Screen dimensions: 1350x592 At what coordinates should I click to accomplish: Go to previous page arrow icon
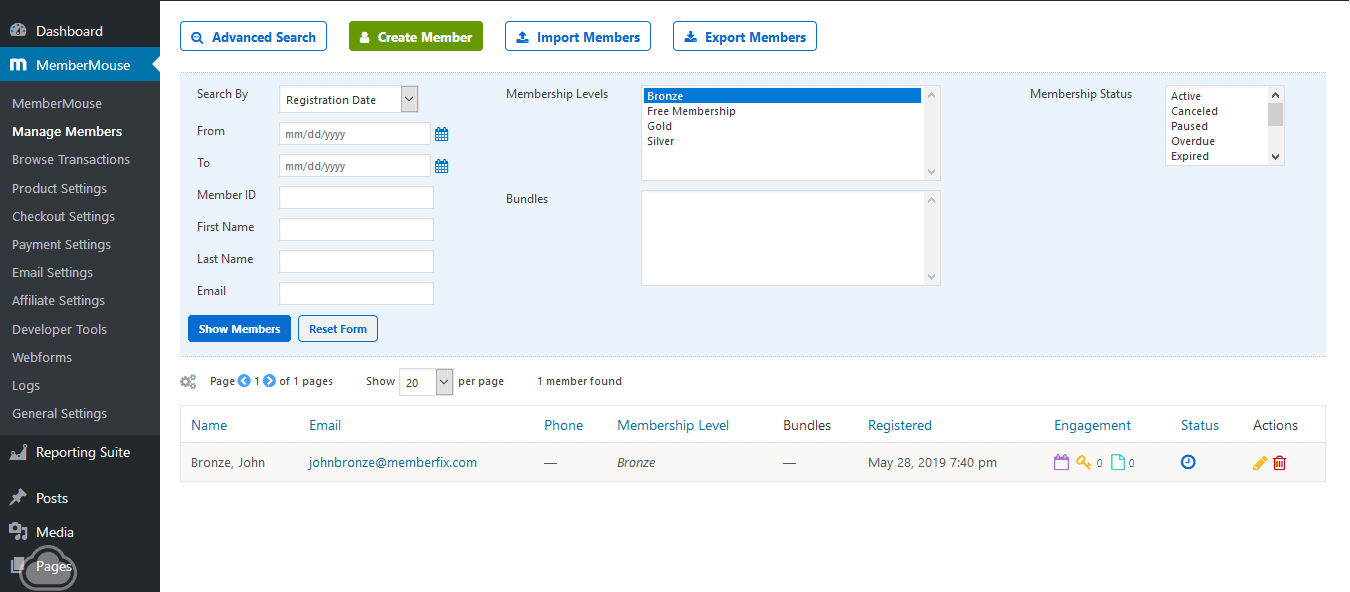pos(244,381)
